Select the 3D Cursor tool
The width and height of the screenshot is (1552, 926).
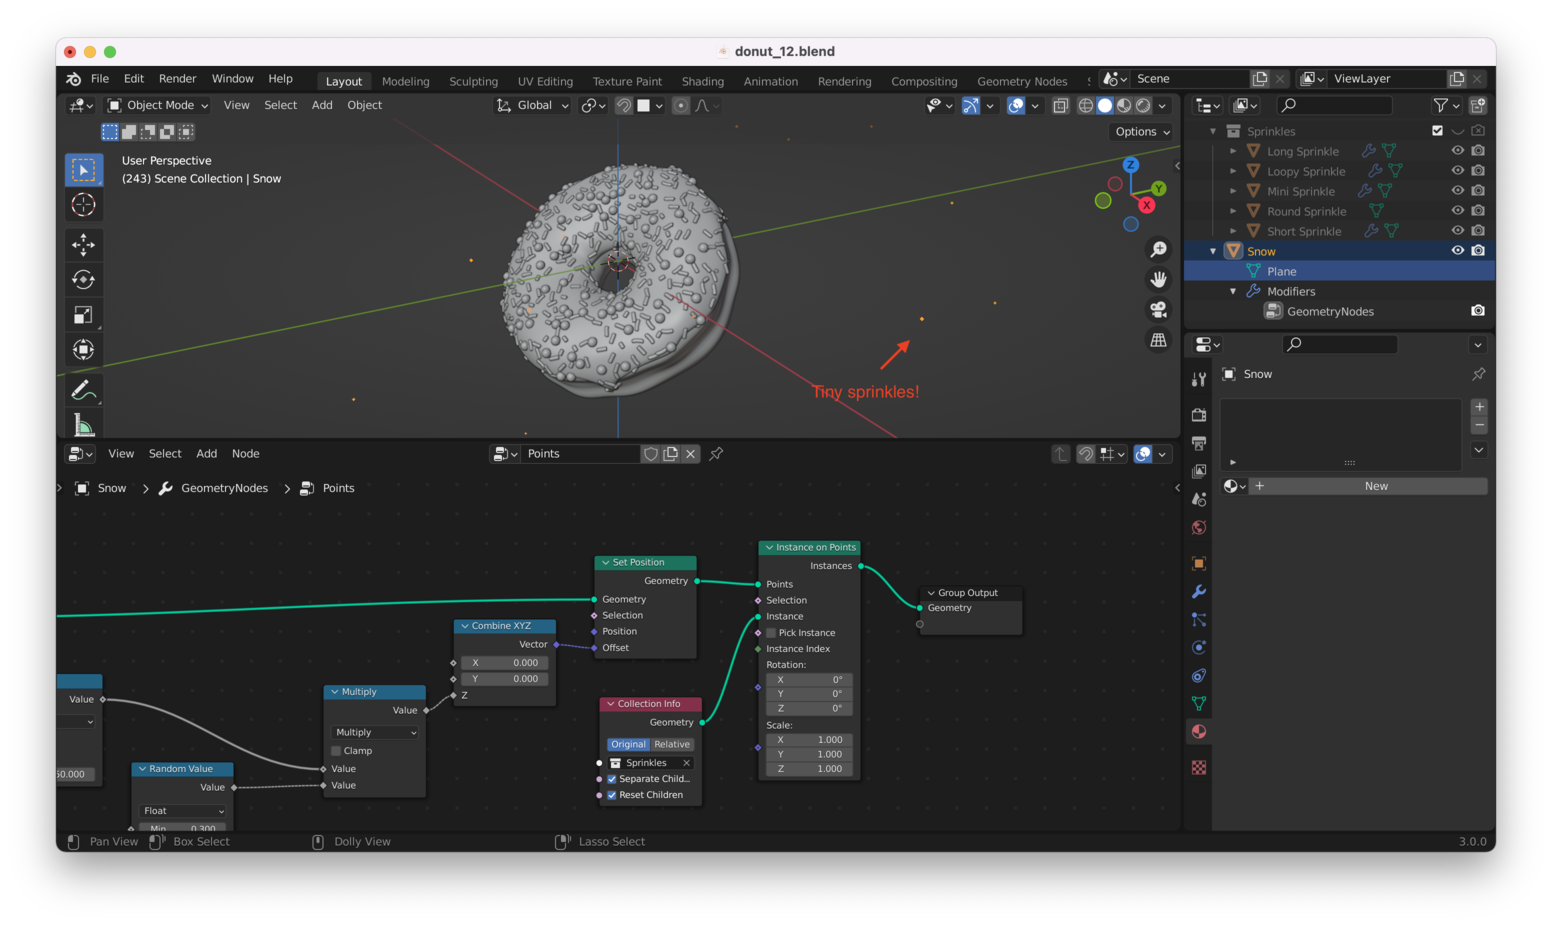(84, 205)
